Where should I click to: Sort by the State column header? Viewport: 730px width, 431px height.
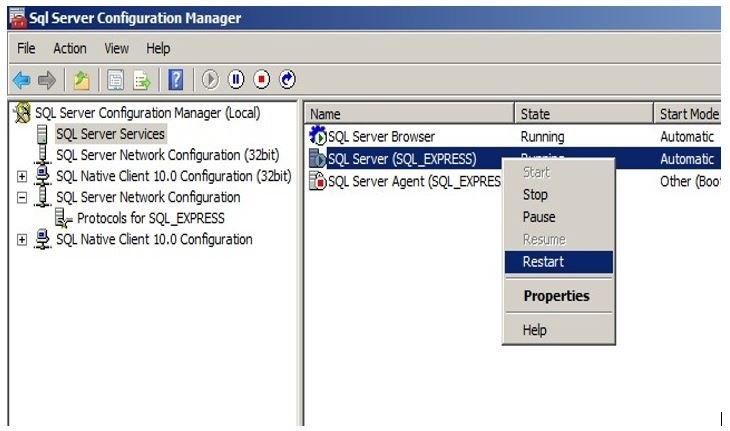(x=584, y=114)
